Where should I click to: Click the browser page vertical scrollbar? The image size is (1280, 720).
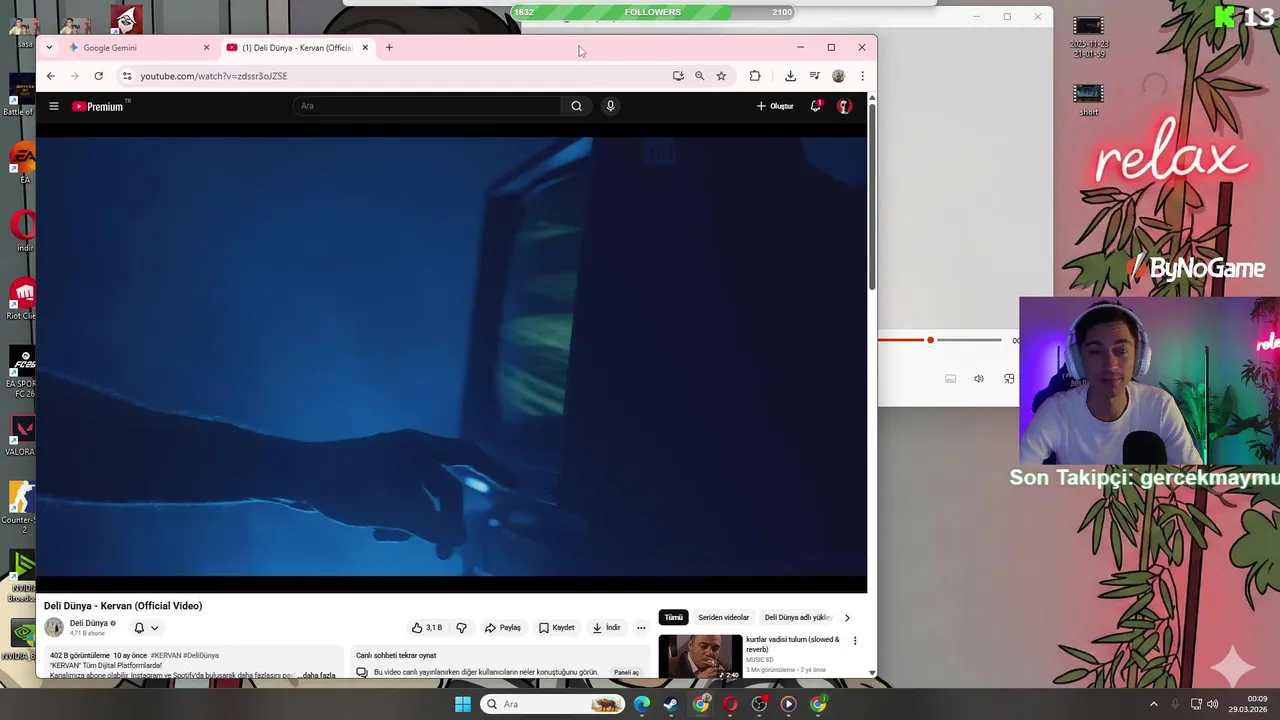(x=872, y=198)
